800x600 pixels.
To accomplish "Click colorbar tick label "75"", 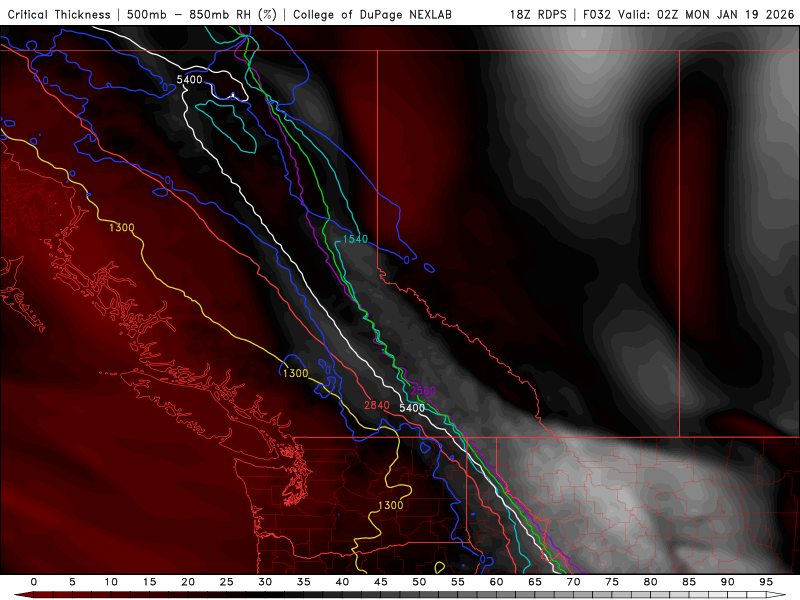I will point(612,582).
